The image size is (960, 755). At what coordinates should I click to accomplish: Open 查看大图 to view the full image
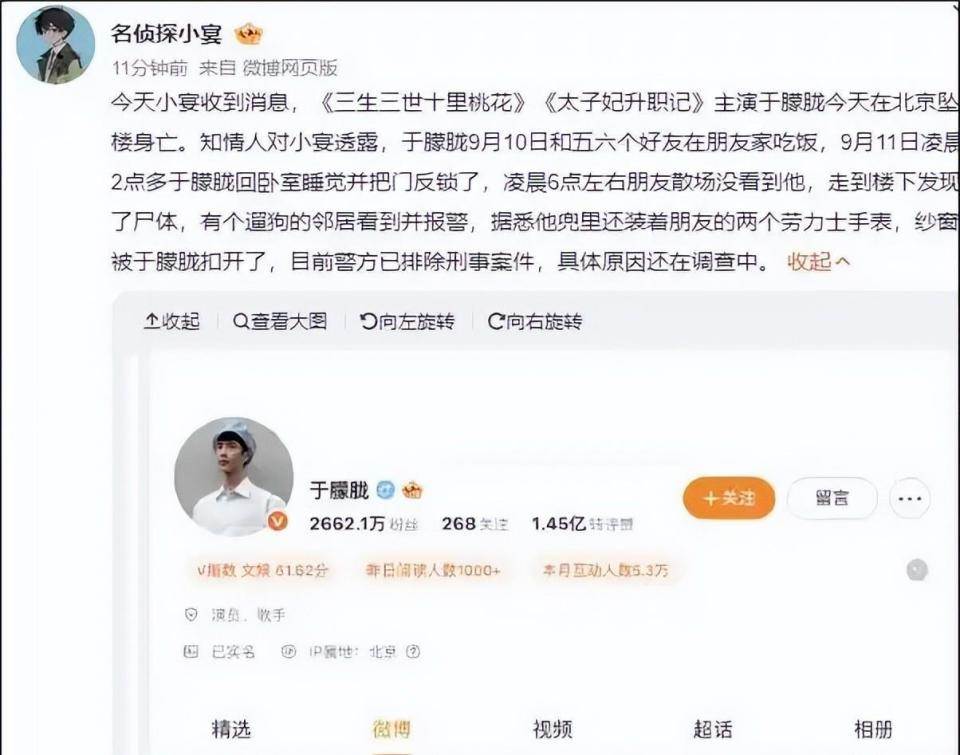coord(280,321)
